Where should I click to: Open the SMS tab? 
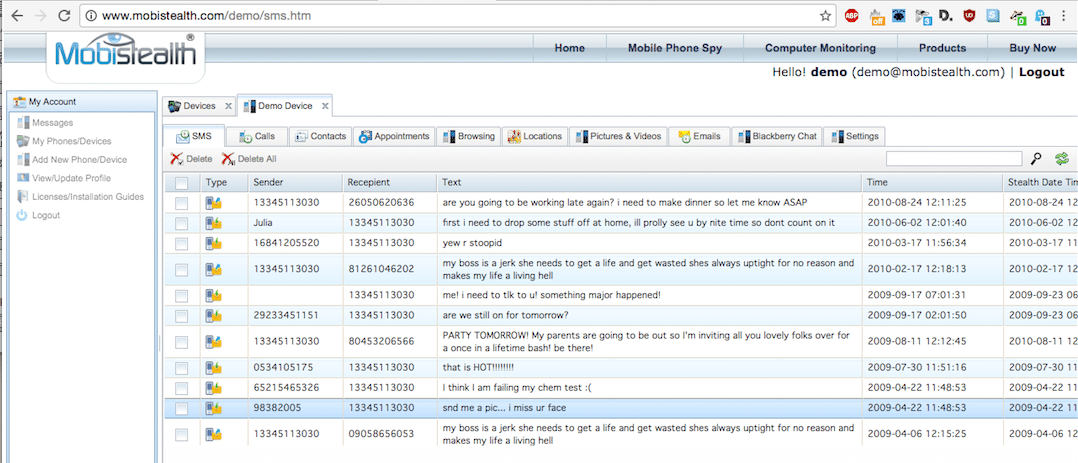[193, 136]
